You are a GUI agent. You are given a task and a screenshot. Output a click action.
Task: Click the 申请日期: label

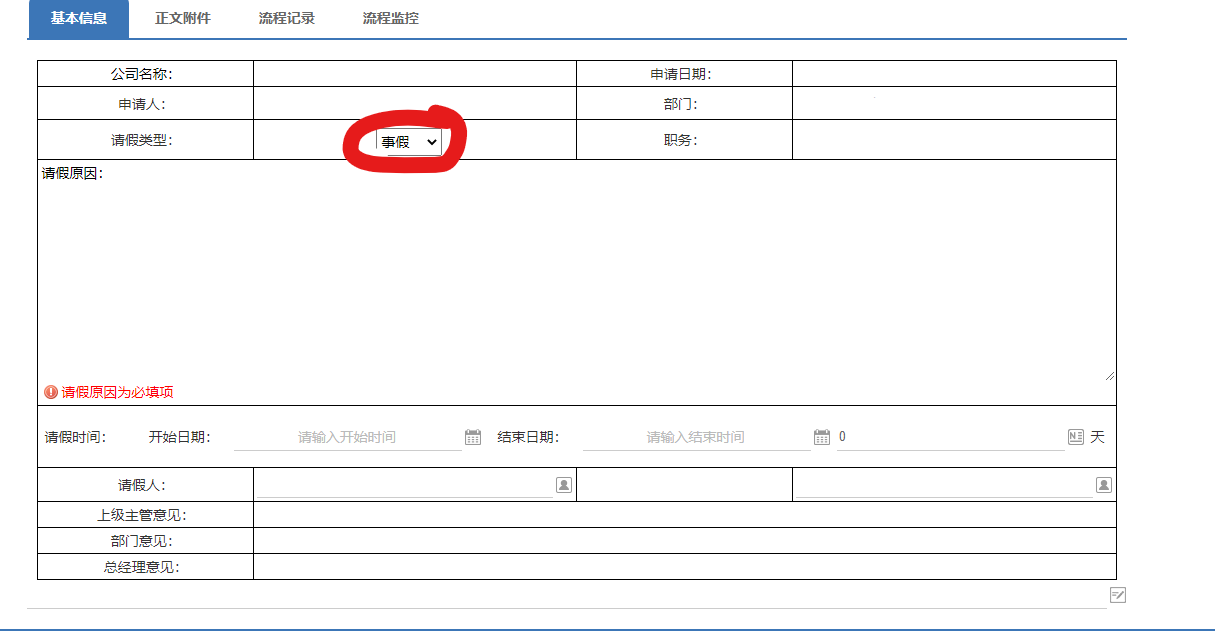[x=681, y=74]
